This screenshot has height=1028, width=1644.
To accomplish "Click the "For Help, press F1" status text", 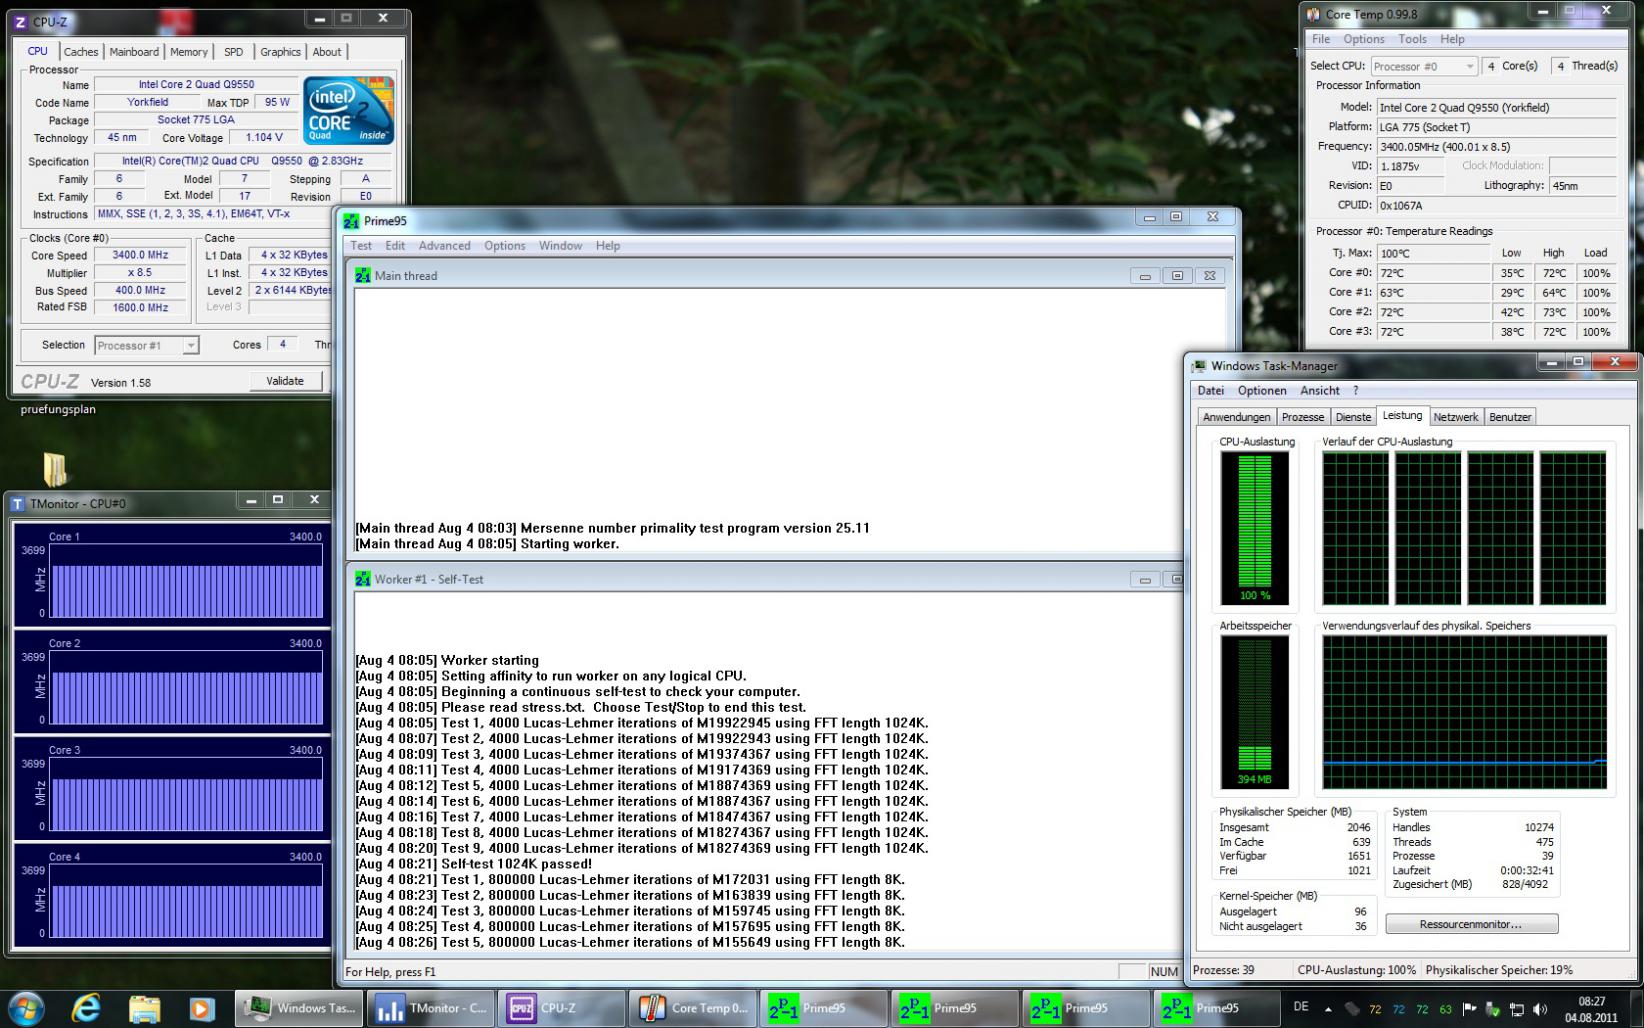I will 390,972.
